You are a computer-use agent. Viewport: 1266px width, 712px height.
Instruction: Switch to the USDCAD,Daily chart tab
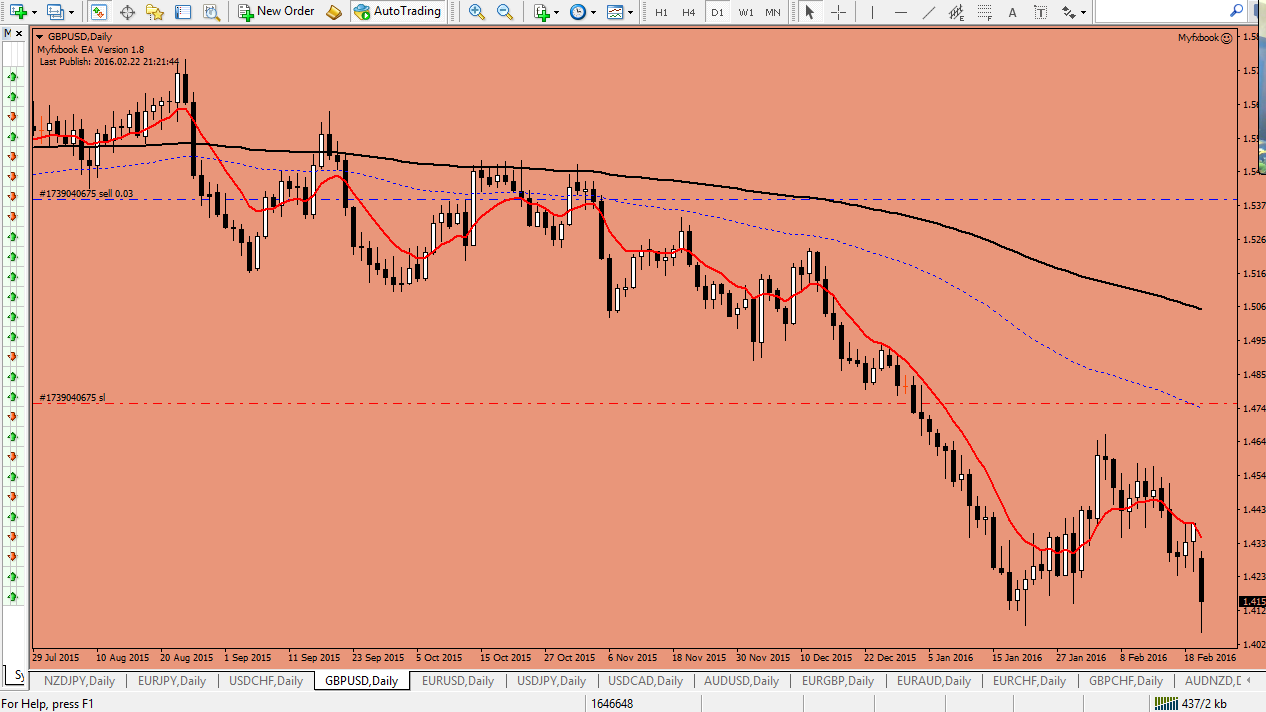tap(645, 681)
